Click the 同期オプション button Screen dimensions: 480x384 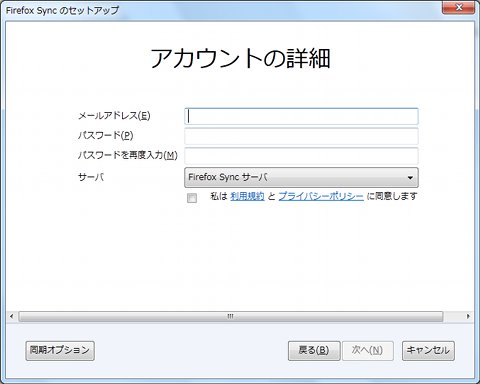(60, 351)
